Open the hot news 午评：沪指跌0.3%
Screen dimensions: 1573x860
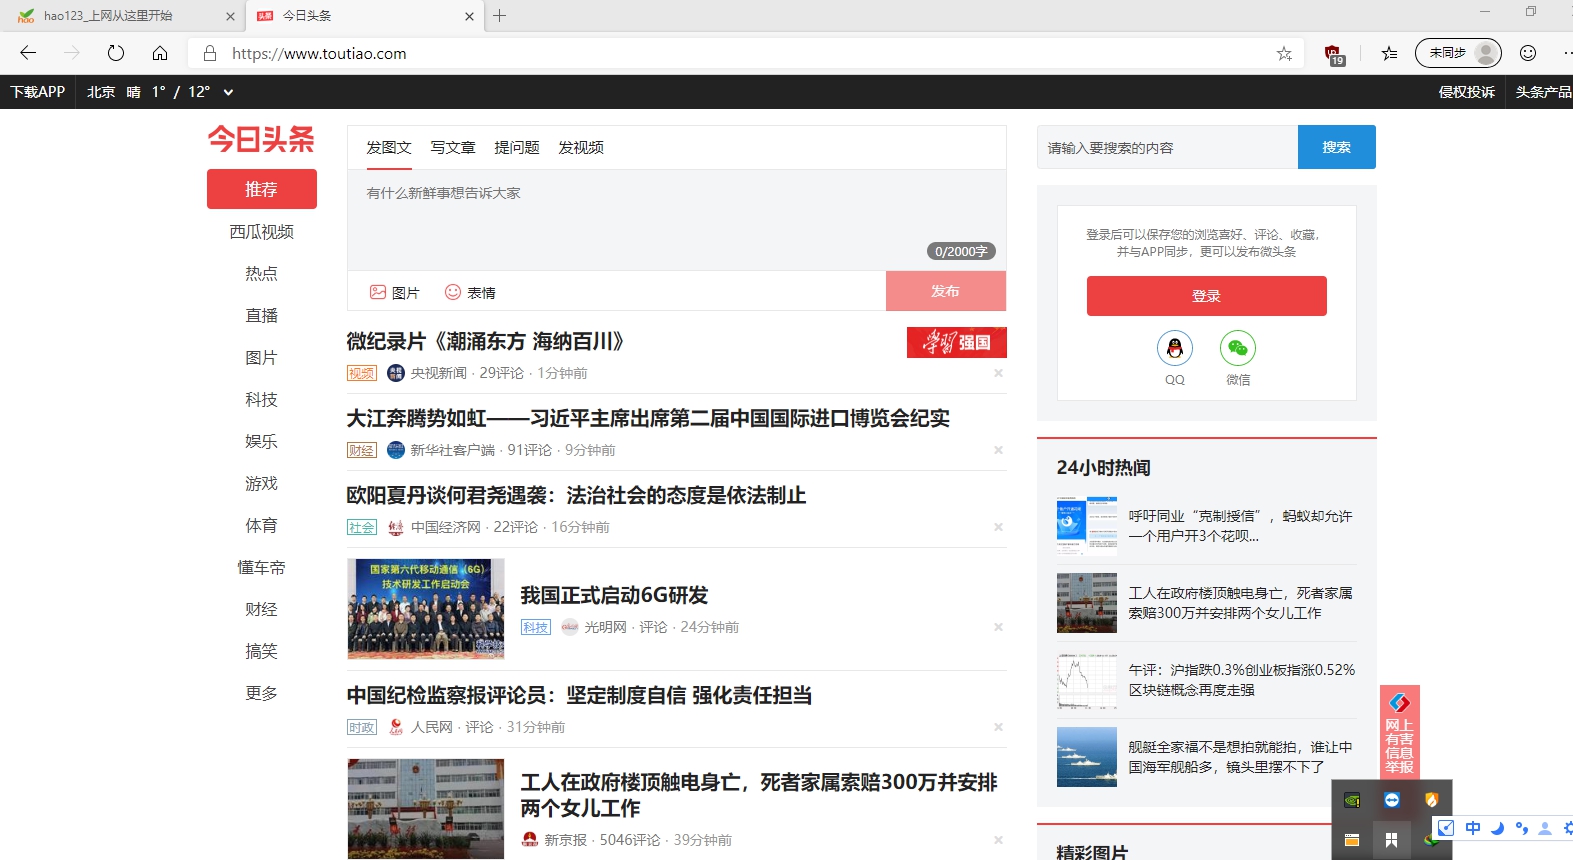click(1242, 680)
